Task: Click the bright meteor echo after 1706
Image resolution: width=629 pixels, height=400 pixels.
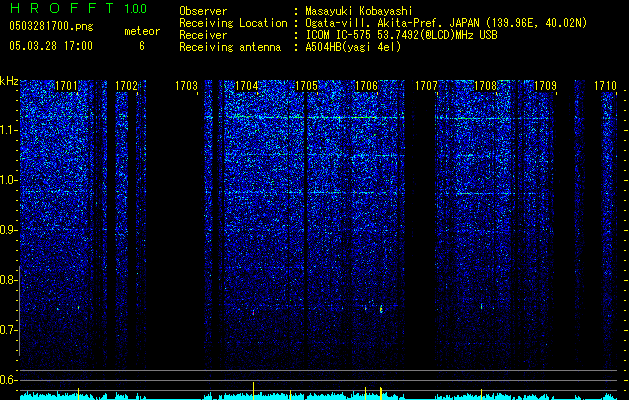Action: click(x=381, y=309)
